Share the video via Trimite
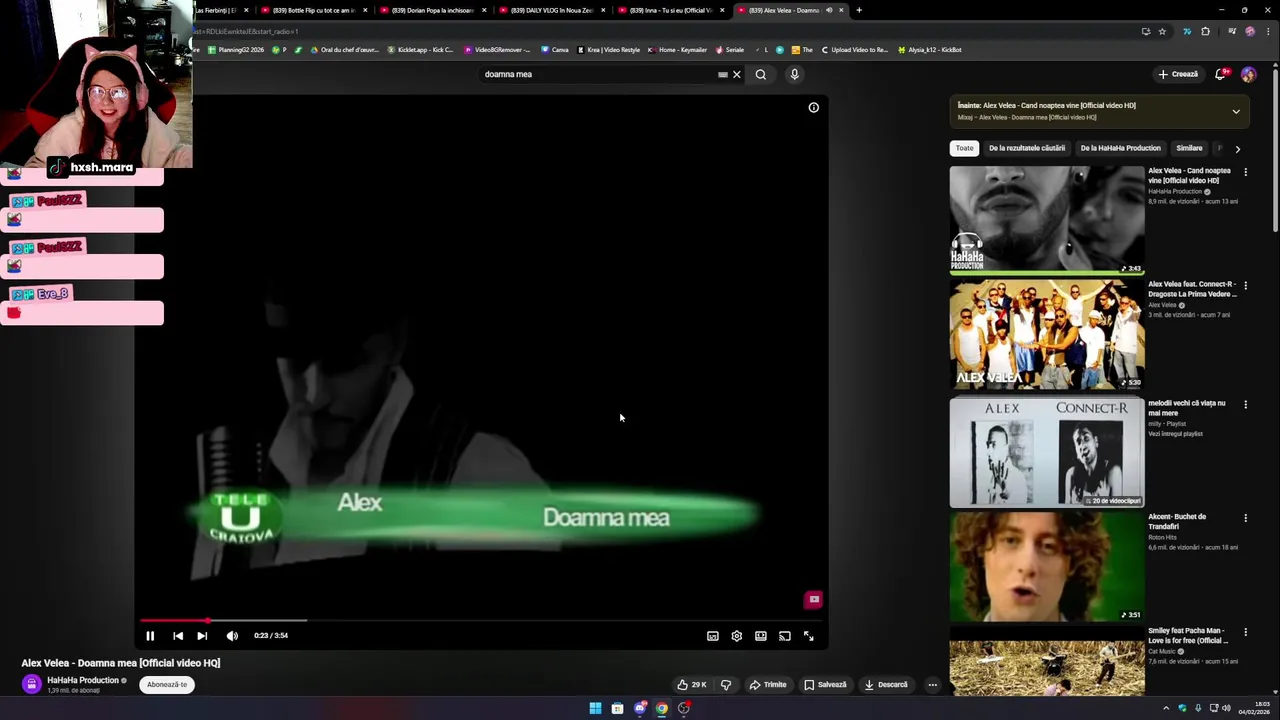The image size is (1280, 720). click(x=768, y=685)
